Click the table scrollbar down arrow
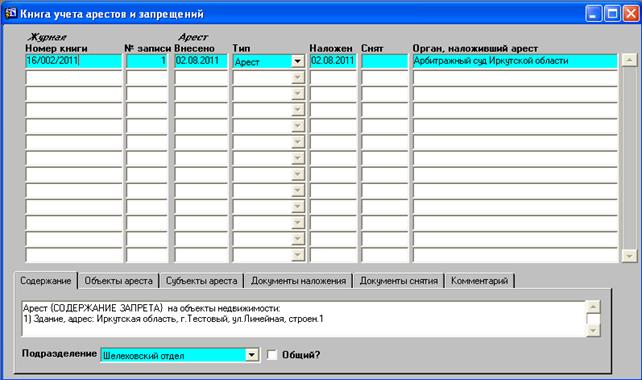The image size is (642, 380). (x=629, y=256)
